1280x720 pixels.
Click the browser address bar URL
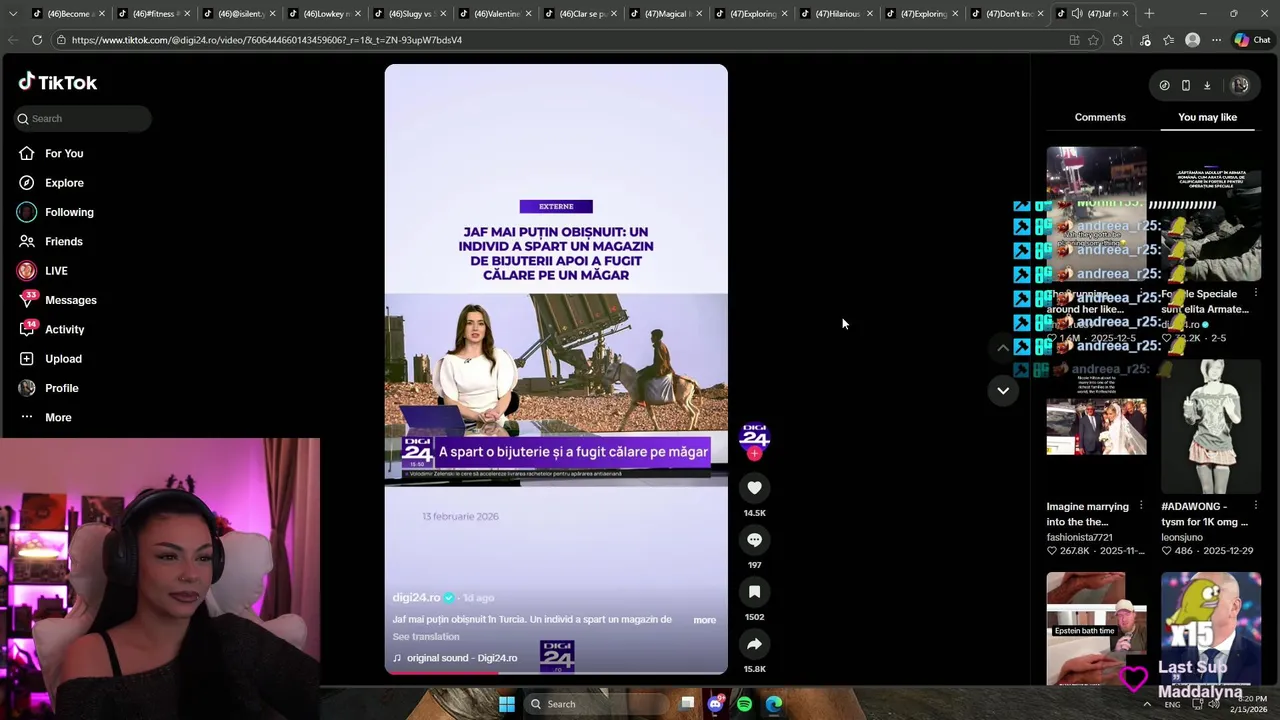click(267, 40)
